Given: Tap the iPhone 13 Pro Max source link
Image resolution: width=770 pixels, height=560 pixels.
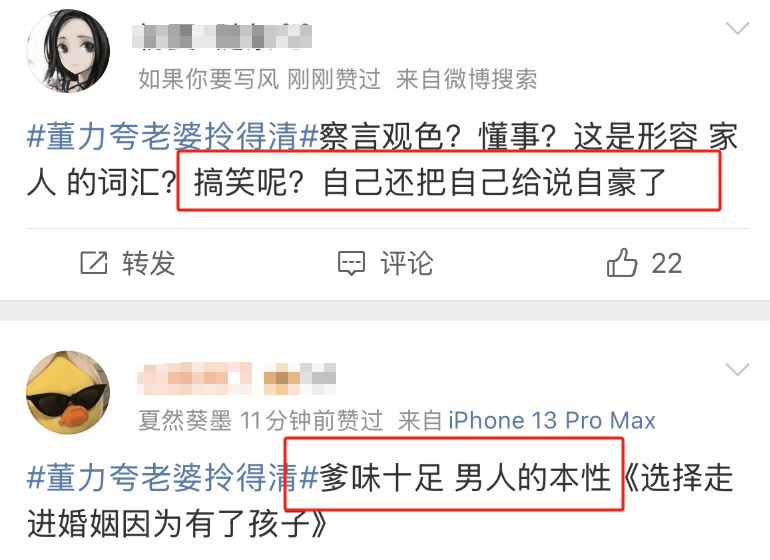Looking at the screenshot, I should pyautogui.click(x=551, y=421).
